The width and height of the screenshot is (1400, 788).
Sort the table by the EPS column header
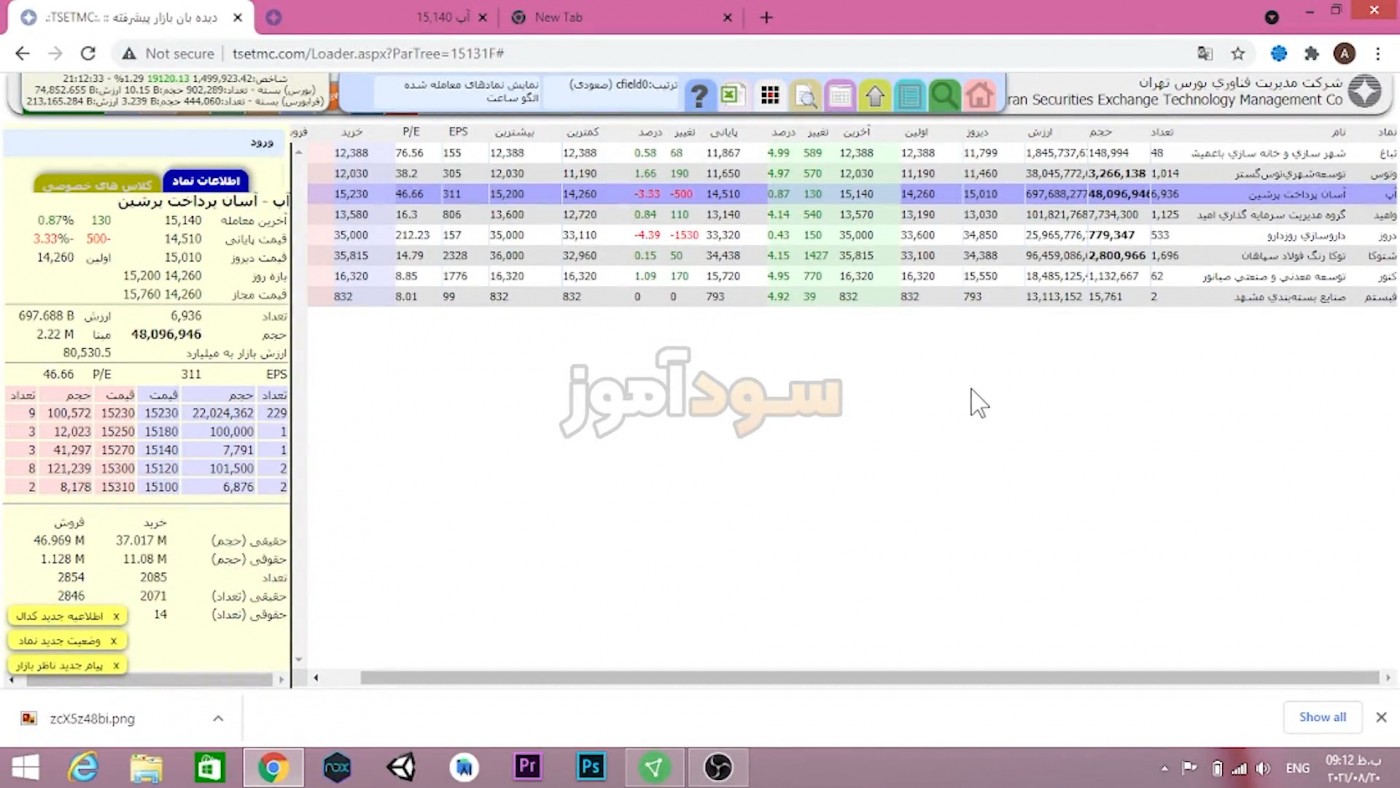[458, 132]
